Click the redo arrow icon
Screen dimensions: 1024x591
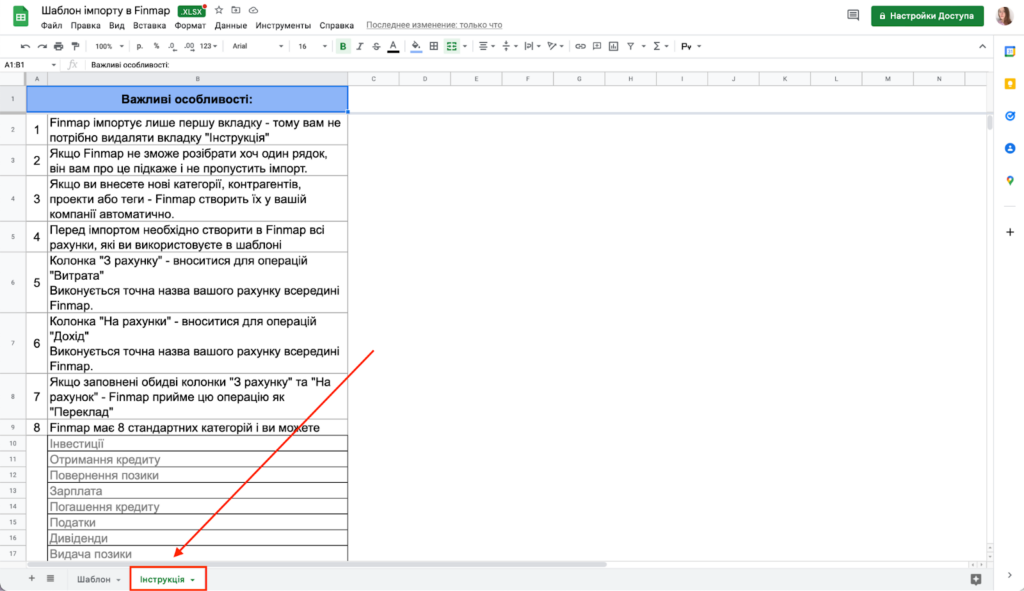[42, 46]
